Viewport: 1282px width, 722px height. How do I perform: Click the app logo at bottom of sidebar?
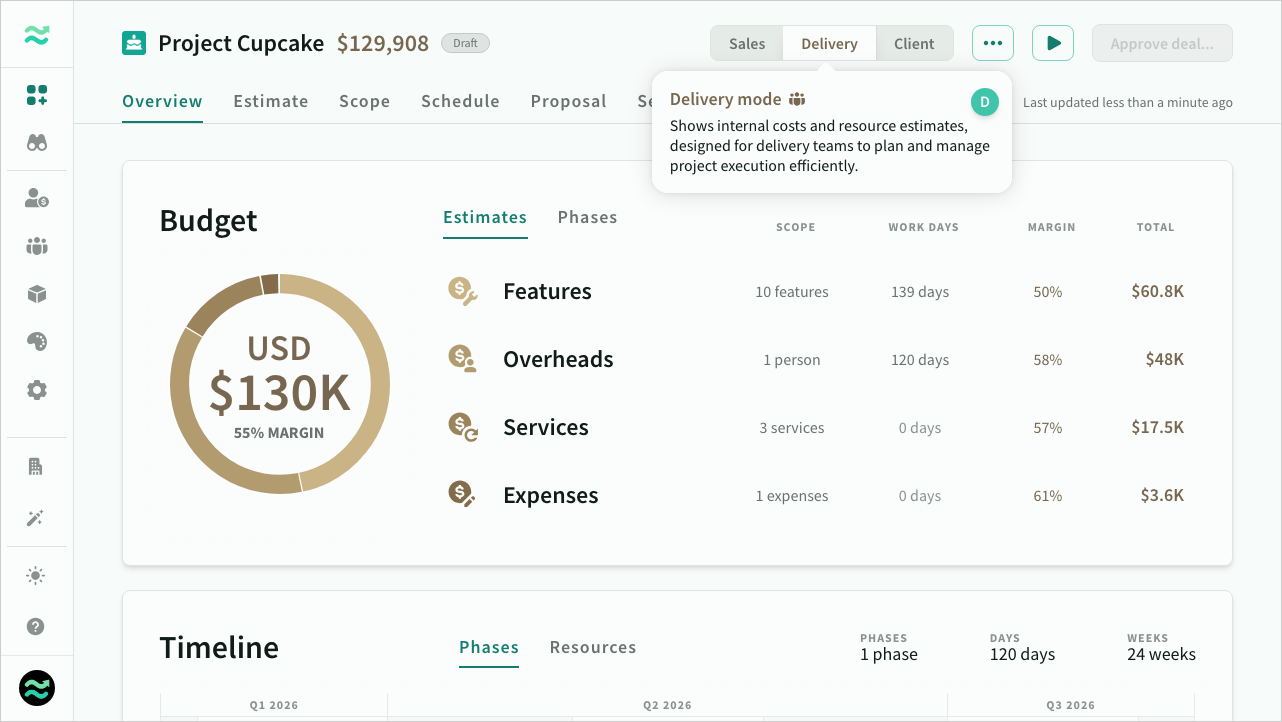(x=36, y=688)
